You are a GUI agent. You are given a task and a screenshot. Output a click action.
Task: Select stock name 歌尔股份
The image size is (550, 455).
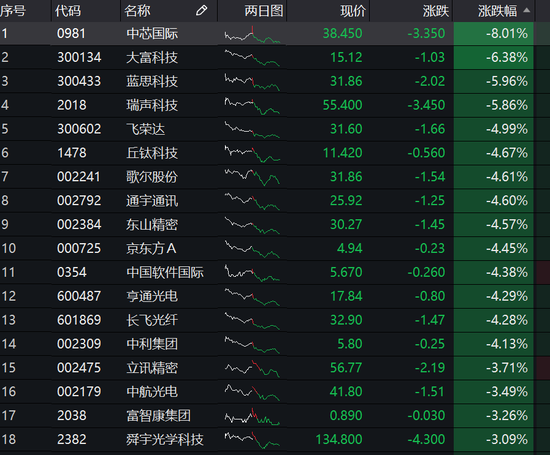point(152,177)
